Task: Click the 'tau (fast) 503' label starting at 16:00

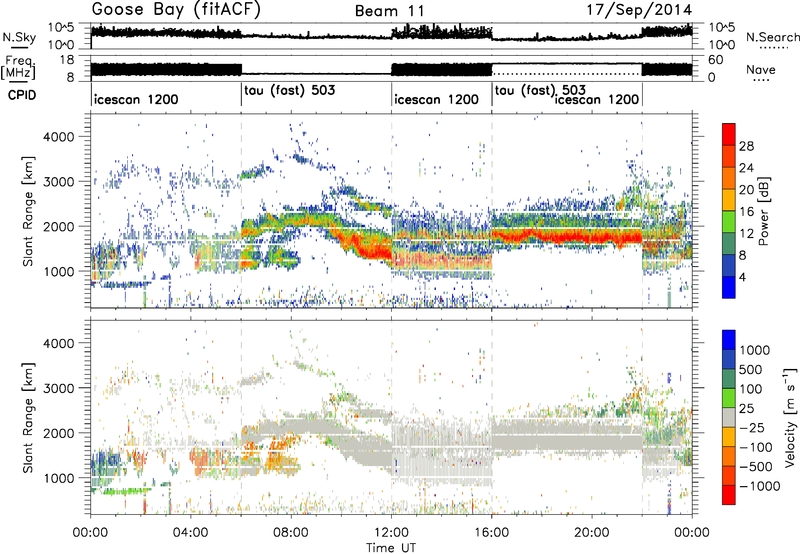Action: click(540, 90)
